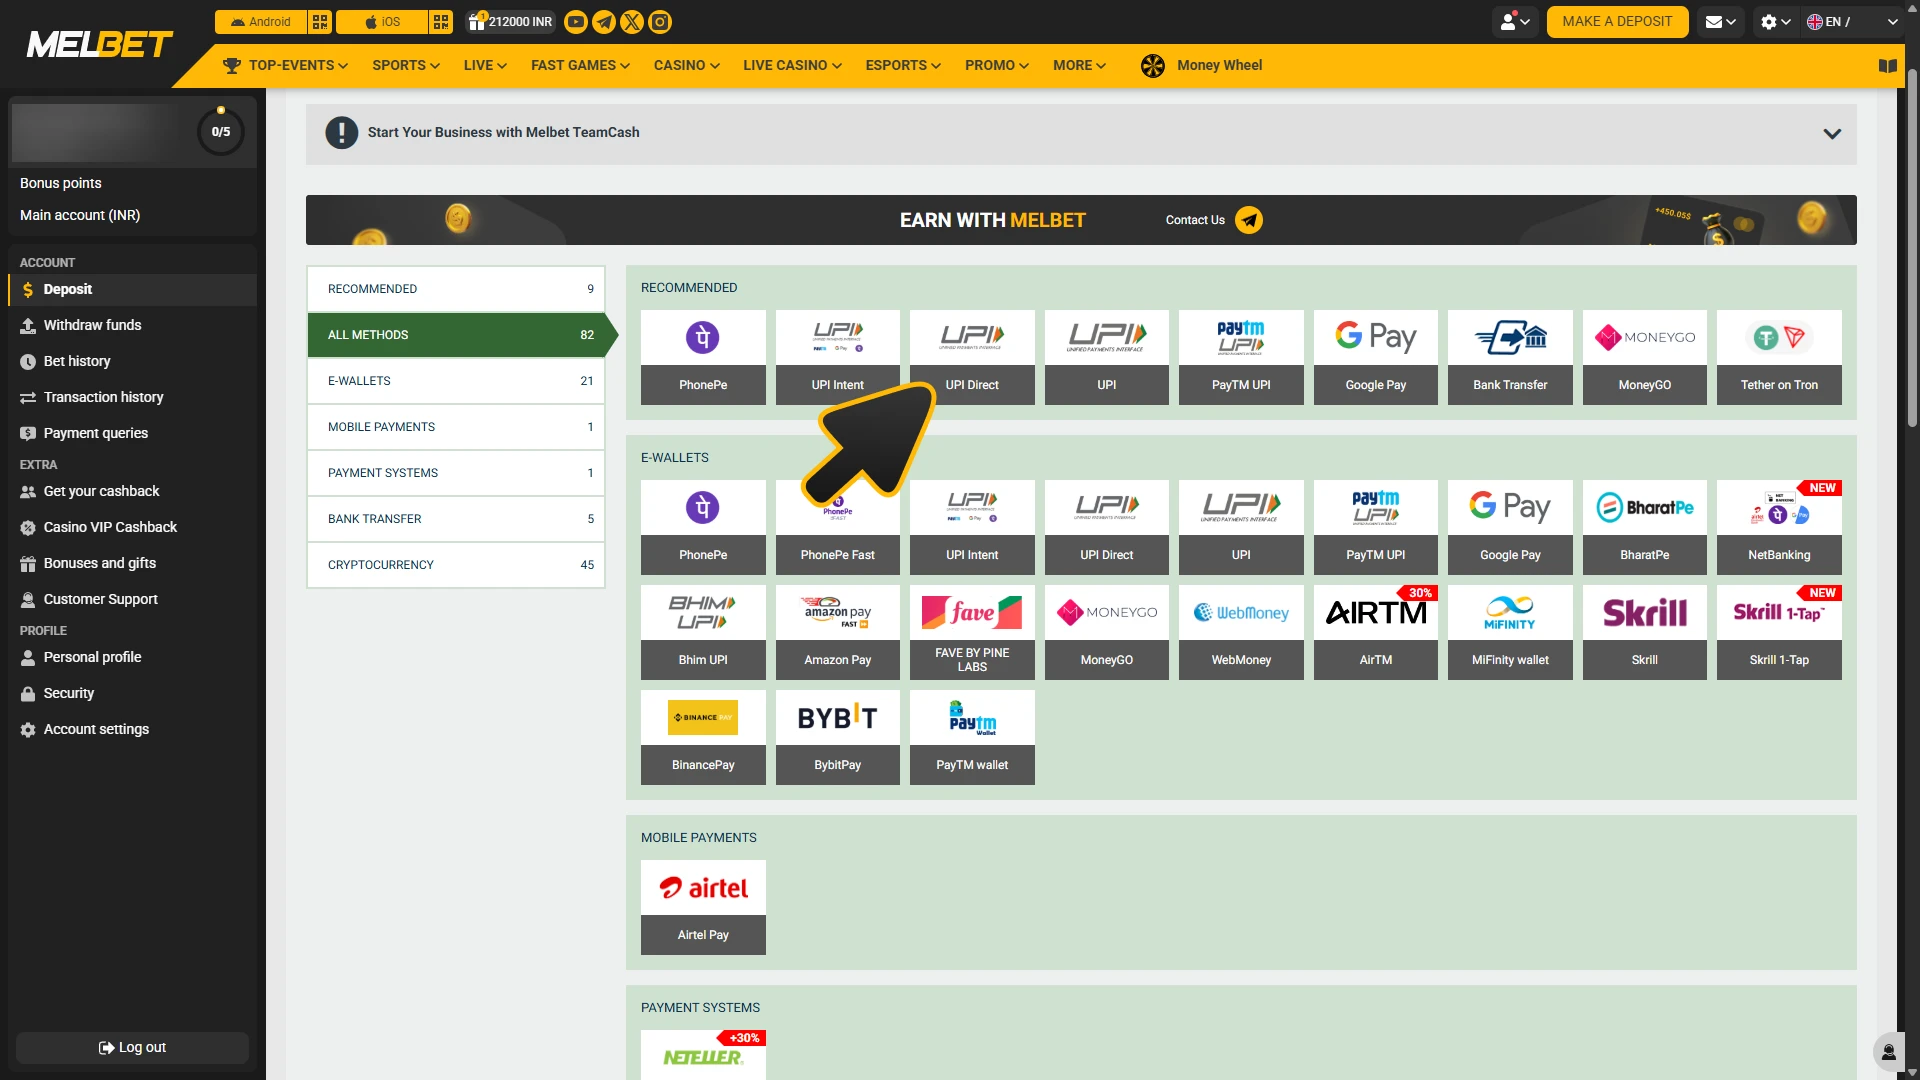Open the ESPORTS dropdown menu
Image resolution: width=1920 pixels, height=1080 pixels.
(903, 66)
